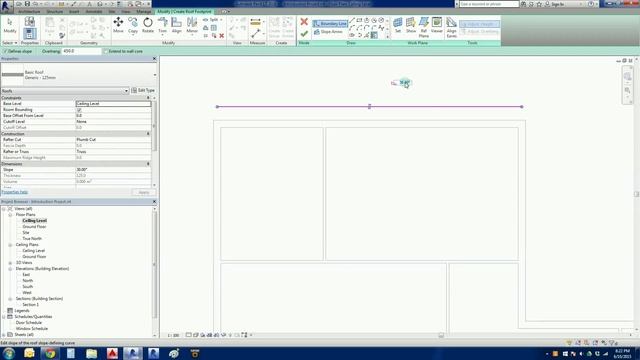Toggle Extend to wall core checkbox
The image size is (640, 360).
tap(106, 51)
